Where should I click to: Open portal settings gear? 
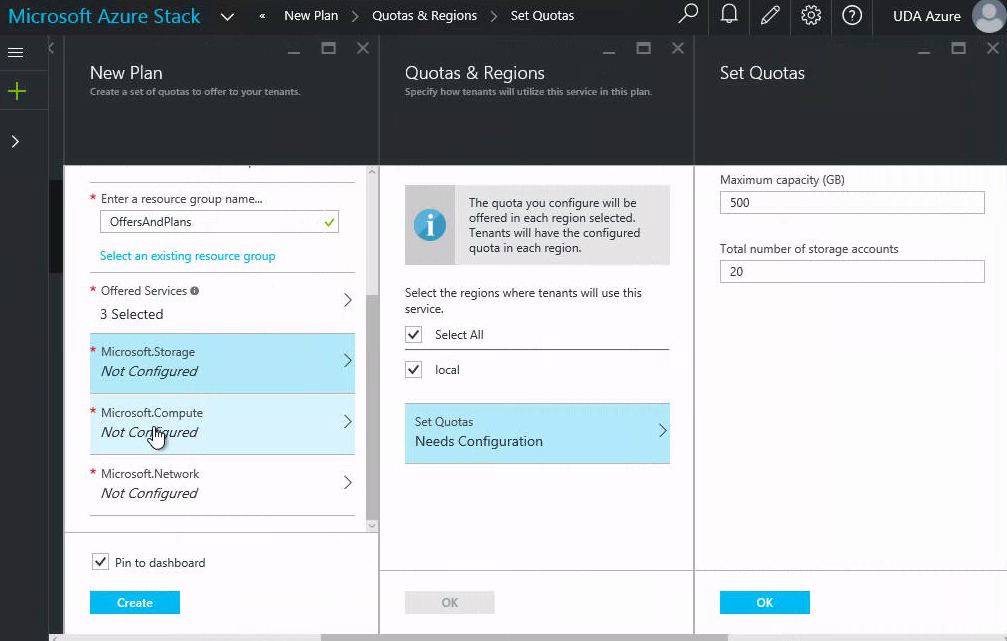811,15
